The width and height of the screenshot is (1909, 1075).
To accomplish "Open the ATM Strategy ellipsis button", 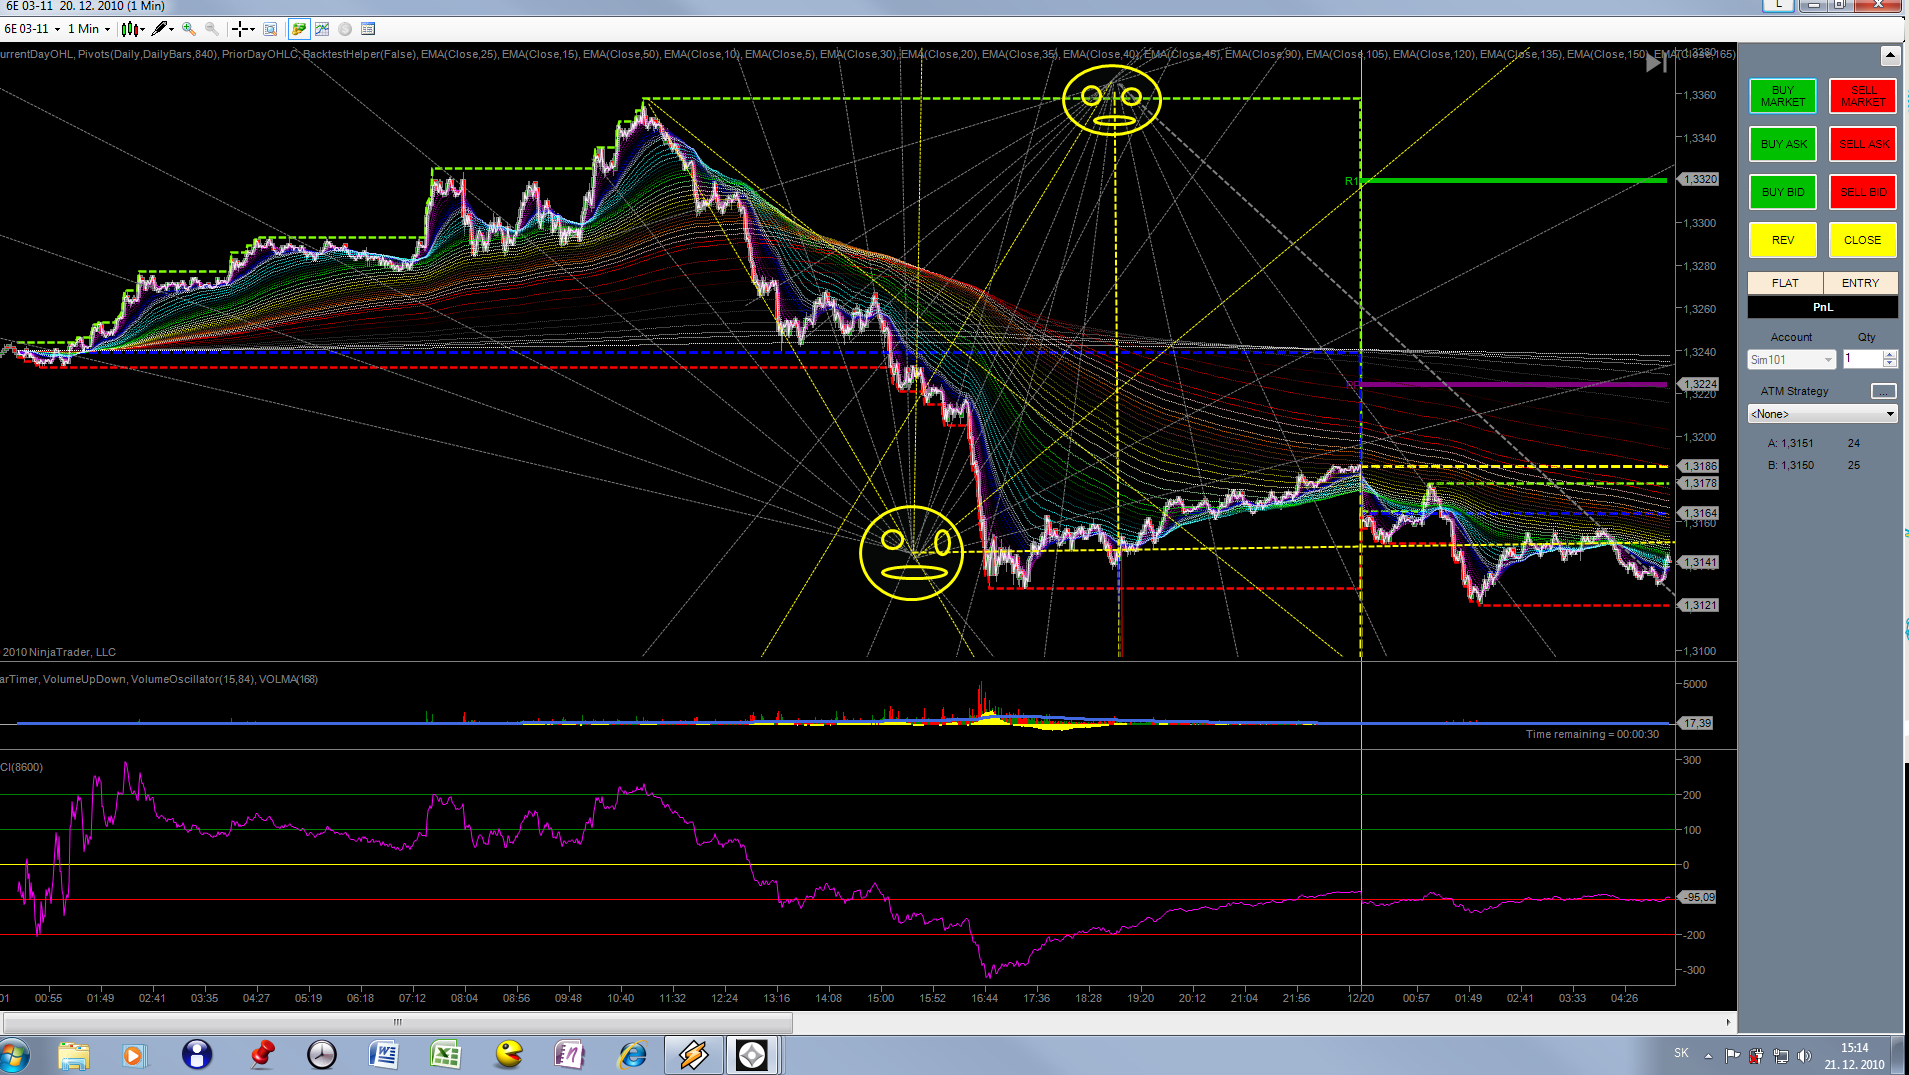I will point(1883,391).
